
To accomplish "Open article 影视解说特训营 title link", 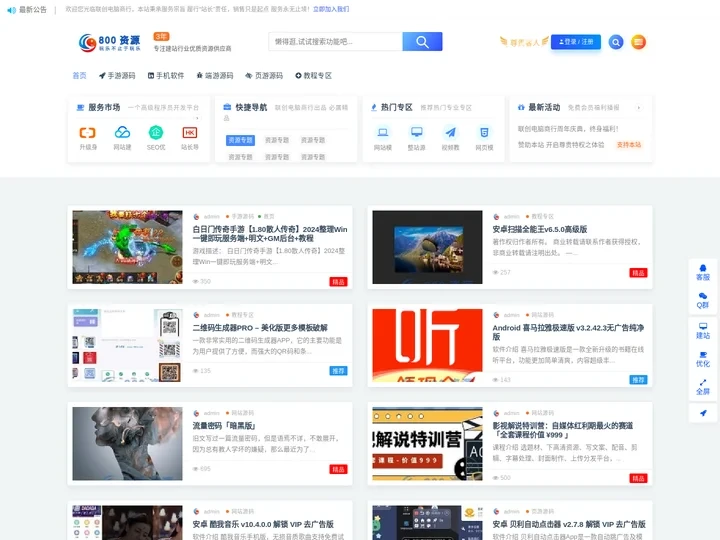I will (x=562, y=430).
